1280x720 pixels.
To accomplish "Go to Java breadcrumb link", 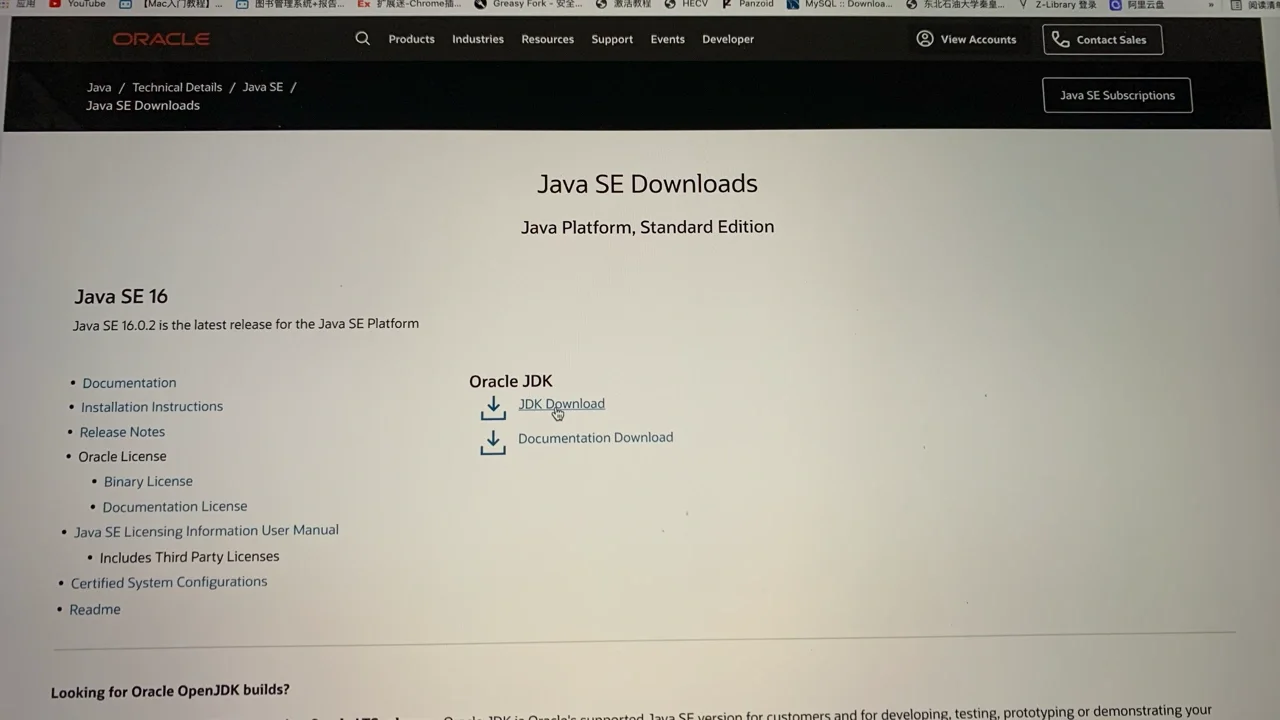I will click(99, 87).
